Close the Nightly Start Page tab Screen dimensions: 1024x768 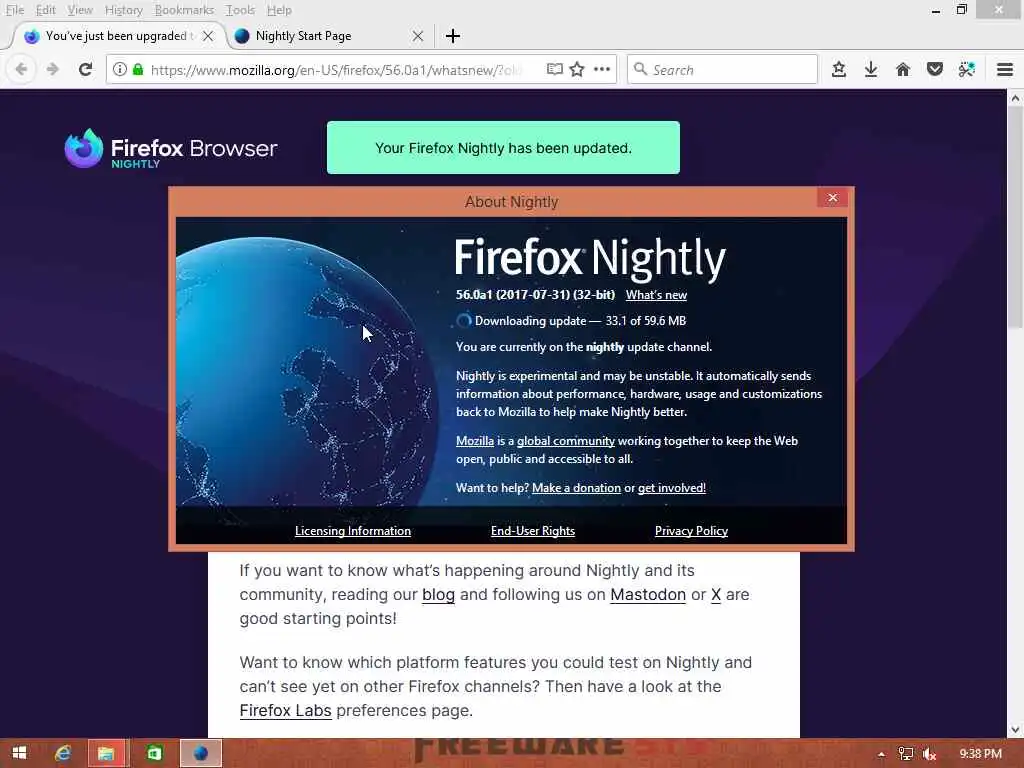[x=418, y=36]
